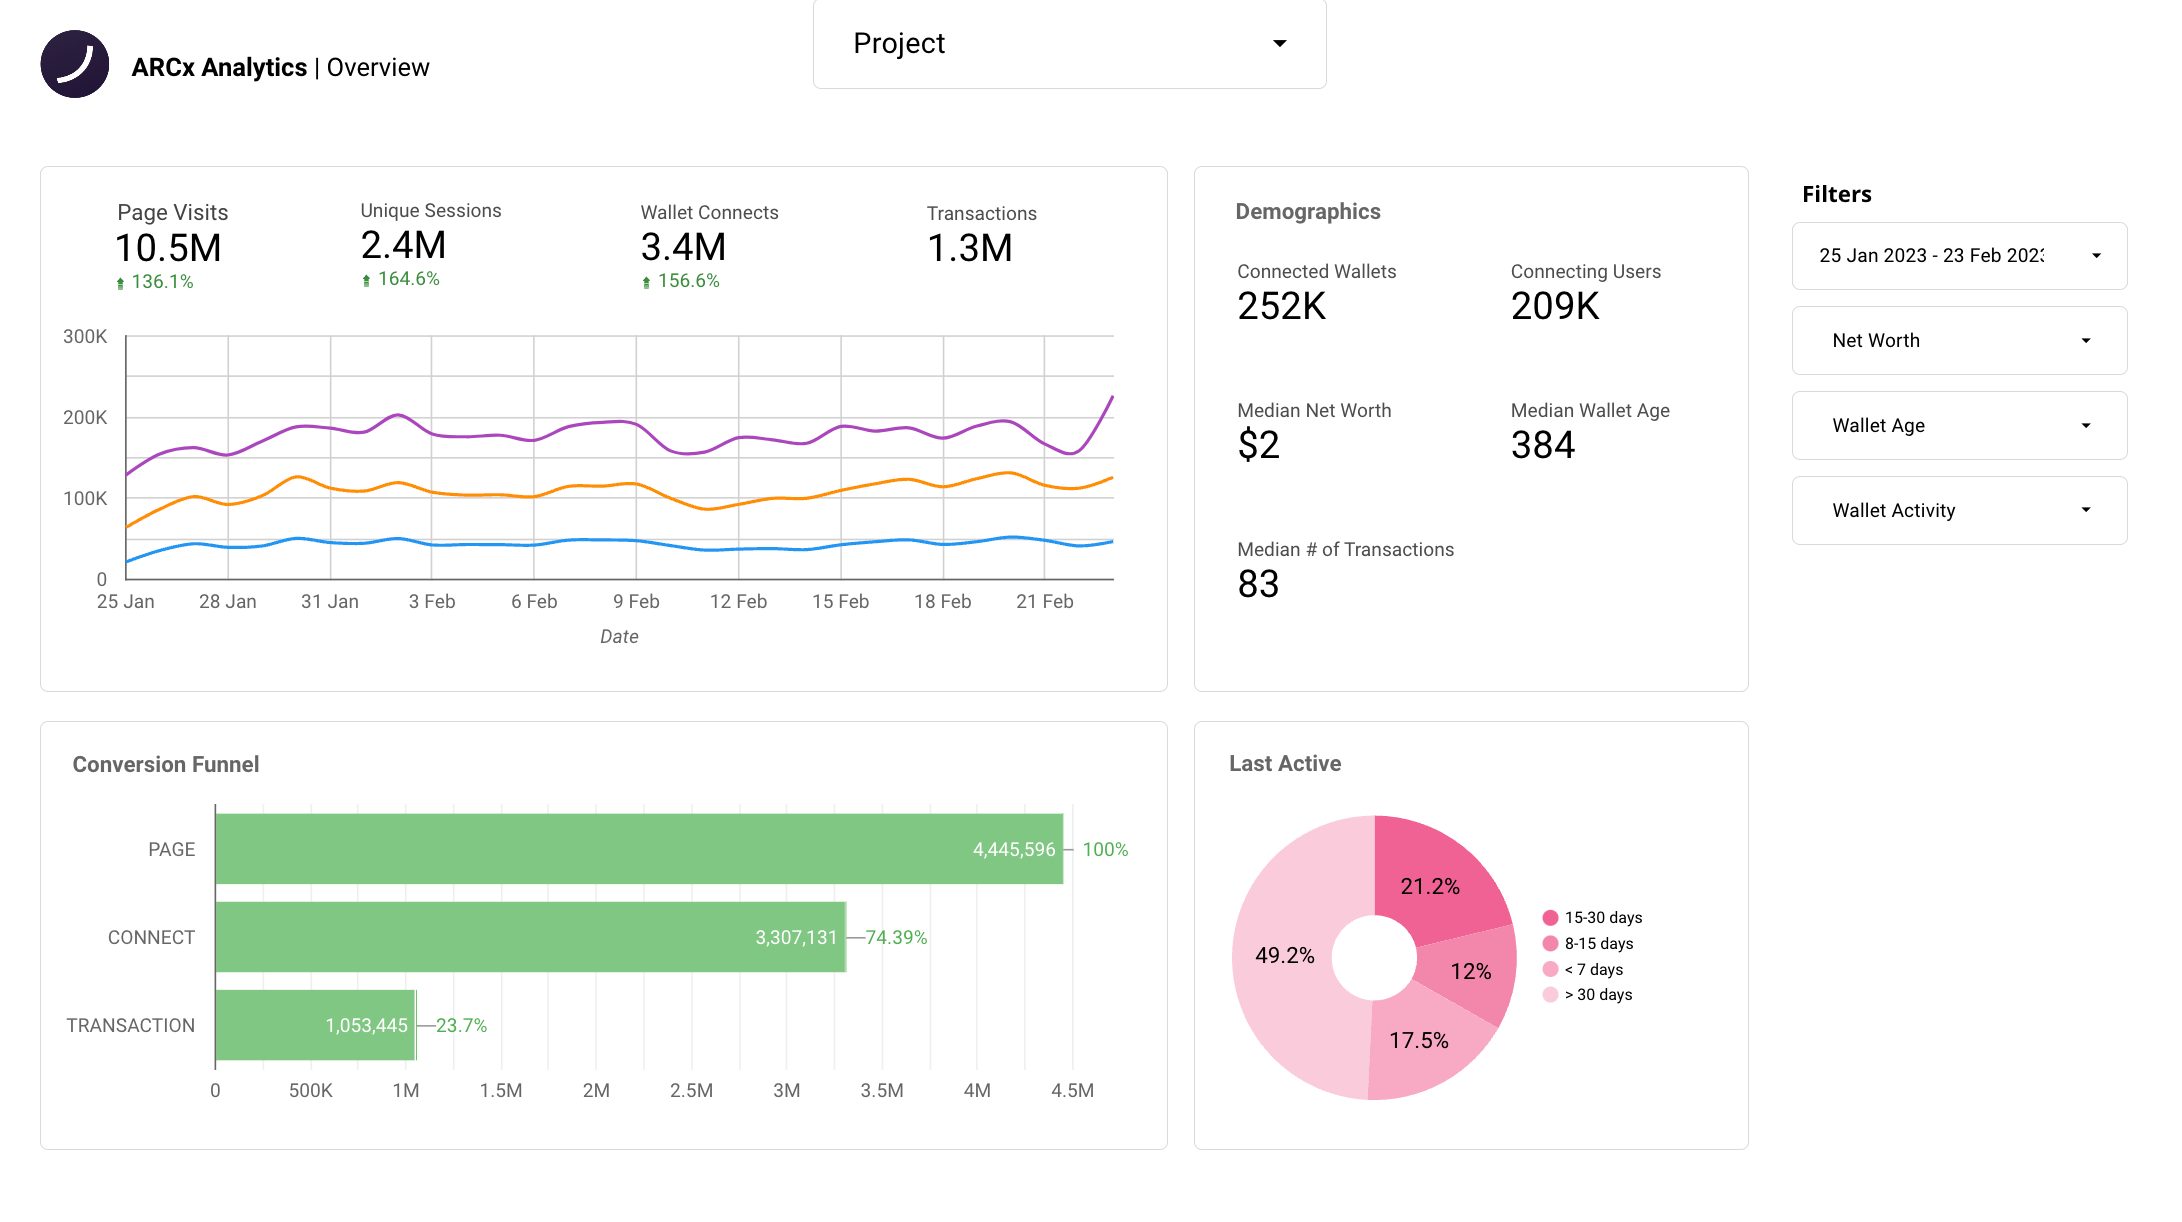Image resolution: width=2182 pixels, height=1222 pixels.
Task: Click the increase arrow under Unique Sessions
Action: (x=366, y=279)
